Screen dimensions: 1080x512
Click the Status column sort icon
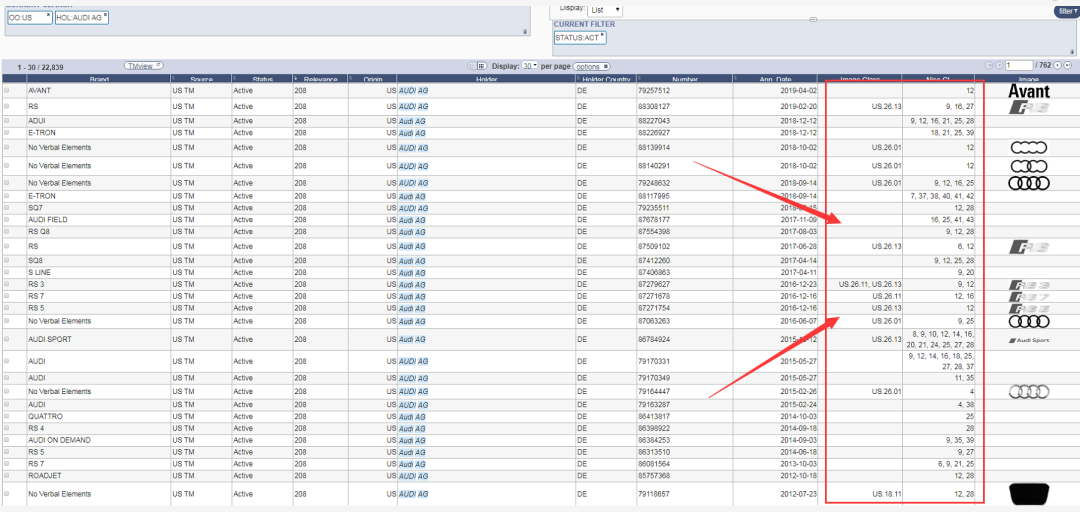(234, 78)
